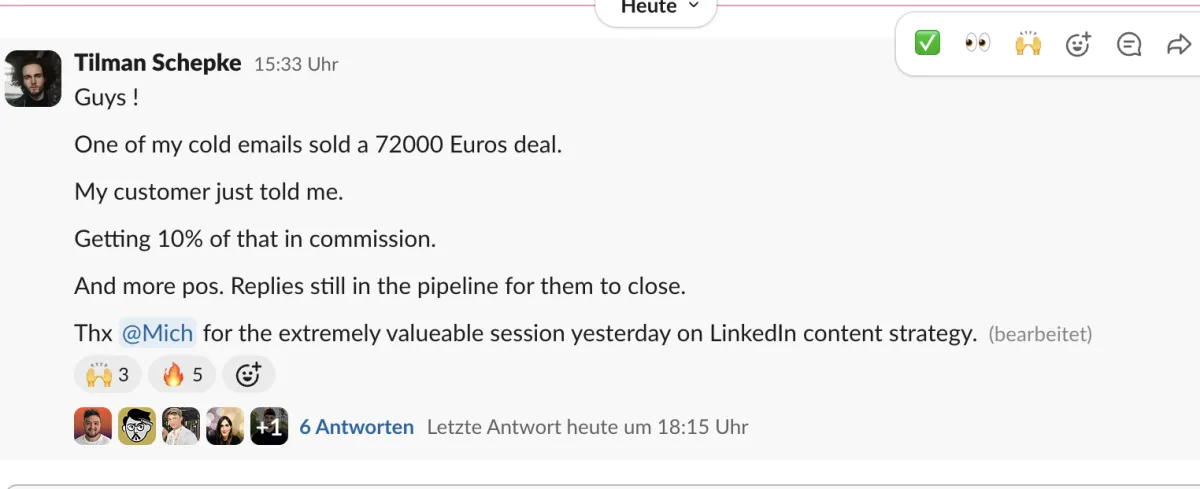Click the cartoon glasses avatar in the thread
This screenshot has height=489, width=1200.
point(137,426)
